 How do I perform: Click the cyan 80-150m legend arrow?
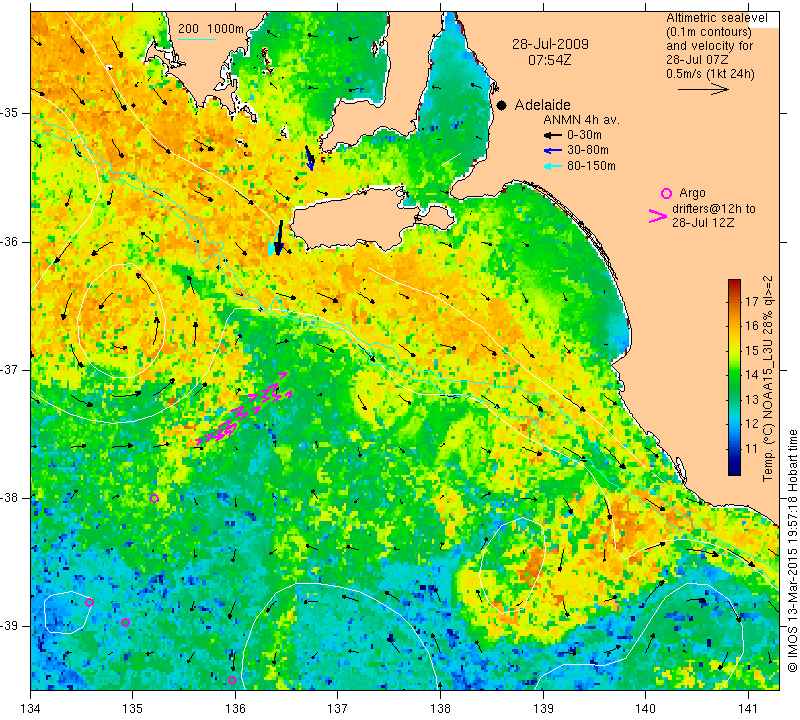coord(553,166)
